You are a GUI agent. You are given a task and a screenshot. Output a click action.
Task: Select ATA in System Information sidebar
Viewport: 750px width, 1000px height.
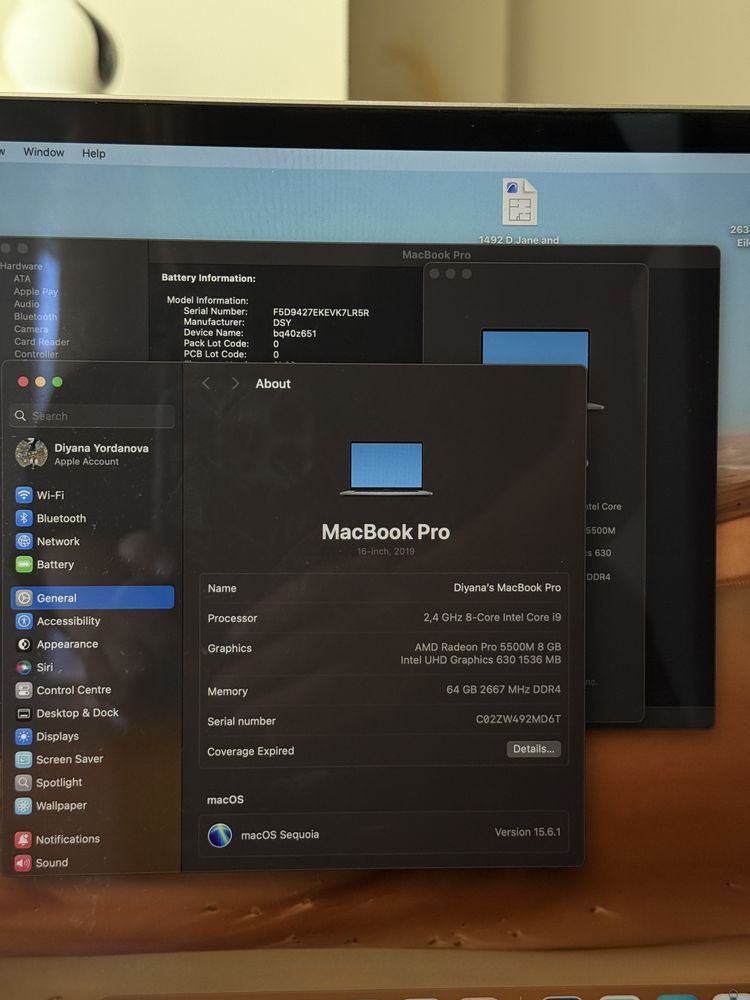(x=22, y=279)
